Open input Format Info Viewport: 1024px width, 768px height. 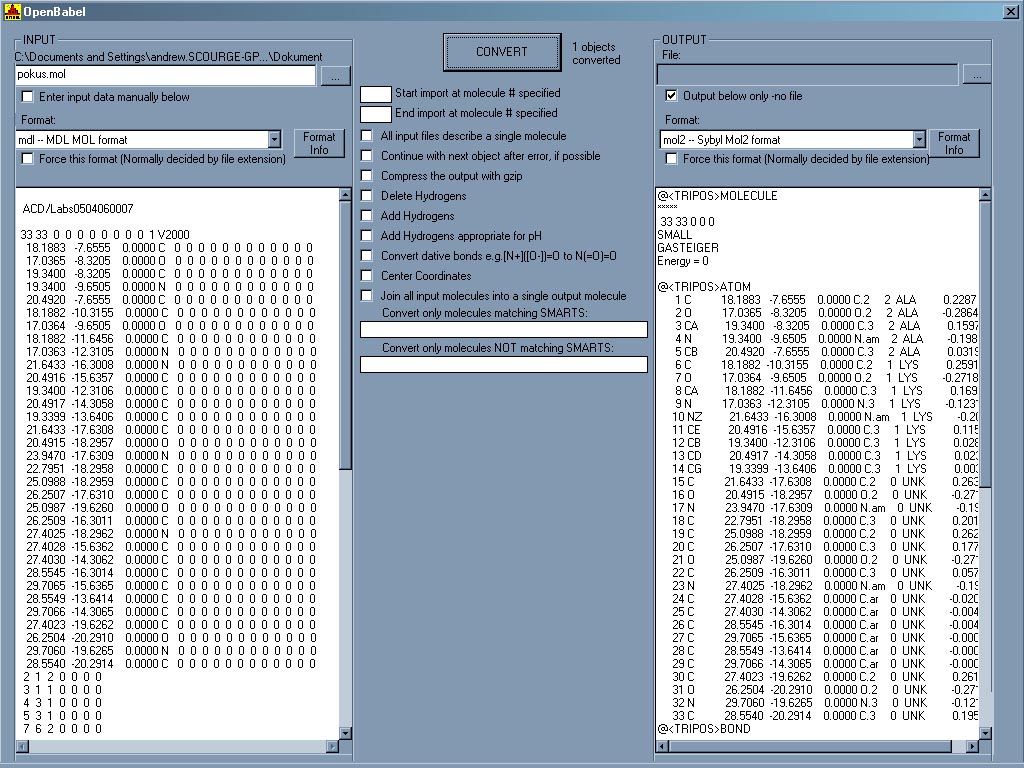319,143
